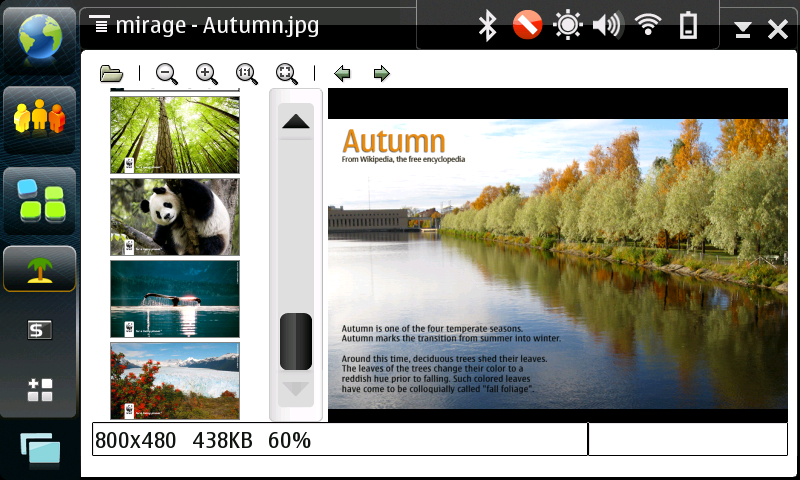The height and width of the screenshot is (480, 800).
Task: Select the whale tail thumbnail
Action: point(175,299)
